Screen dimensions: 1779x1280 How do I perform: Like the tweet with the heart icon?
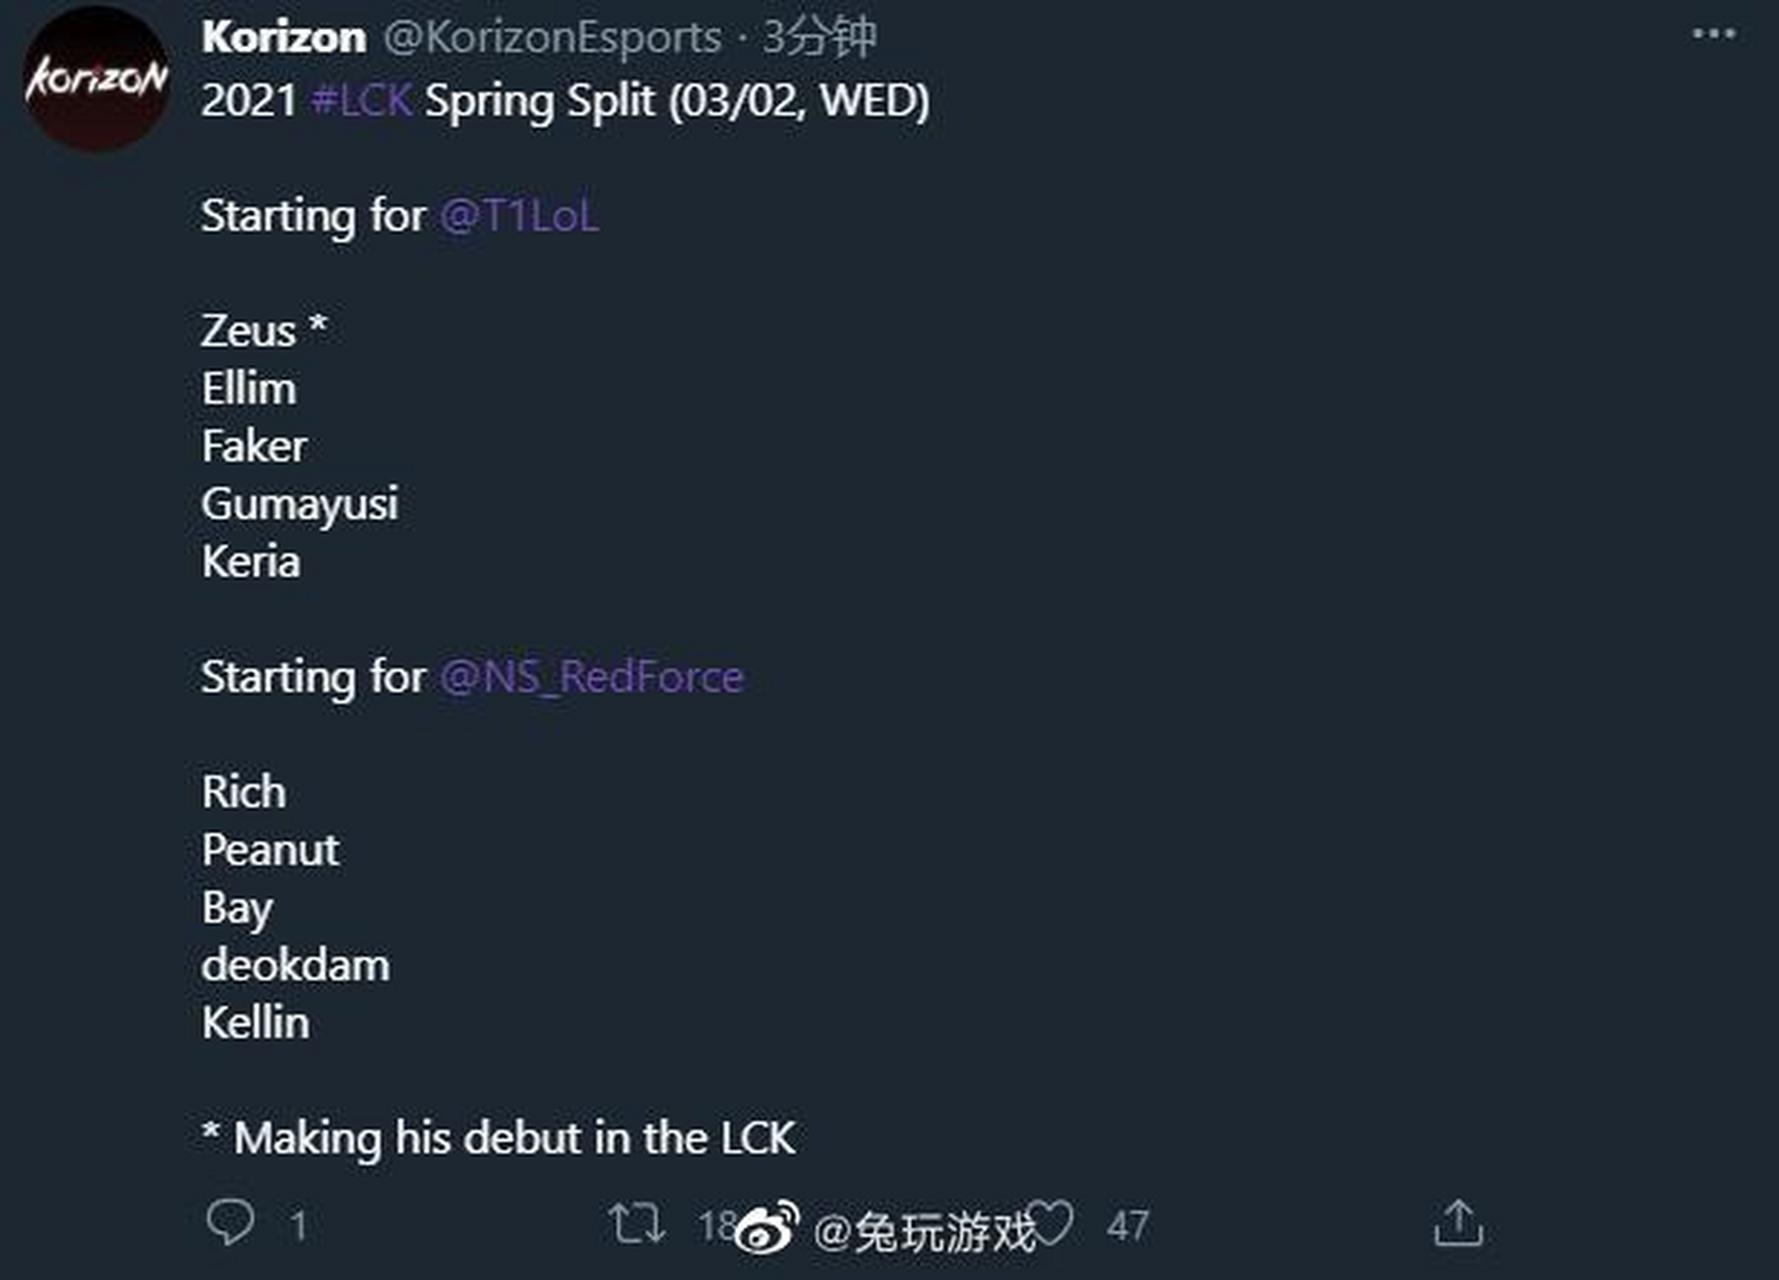1052,1222
